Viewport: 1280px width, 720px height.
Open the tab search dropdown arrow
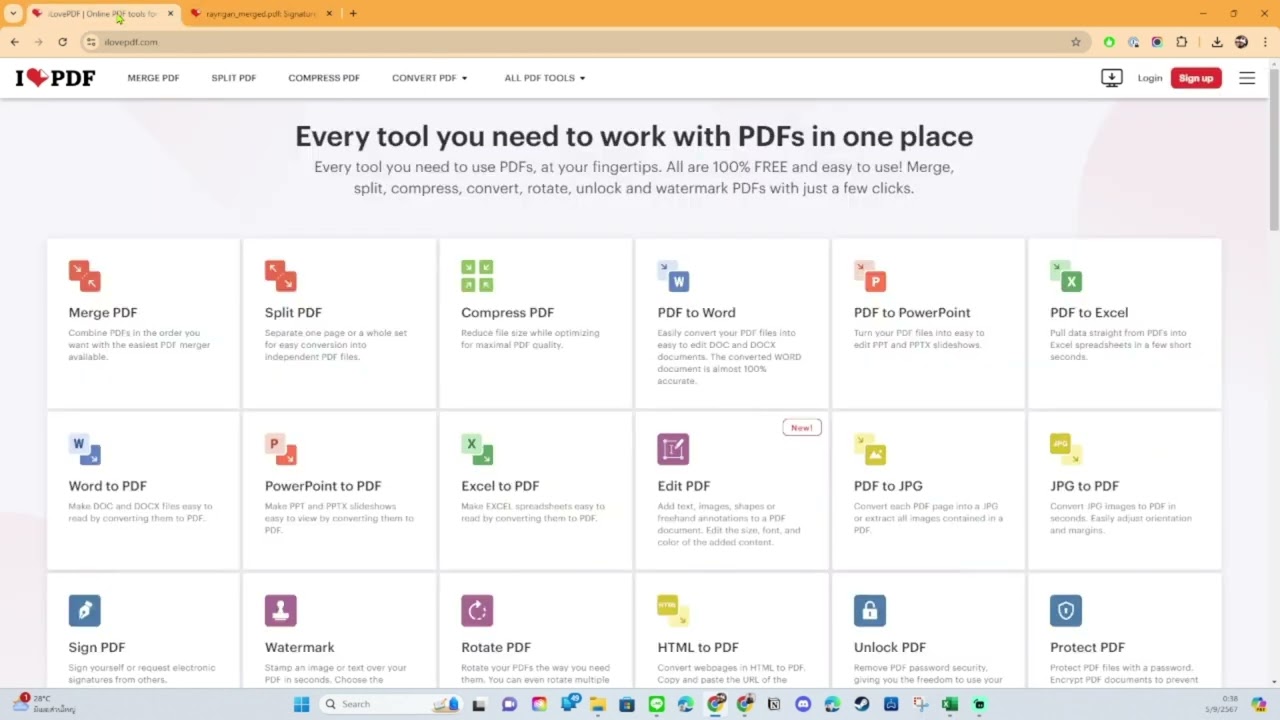click(13, 14)
